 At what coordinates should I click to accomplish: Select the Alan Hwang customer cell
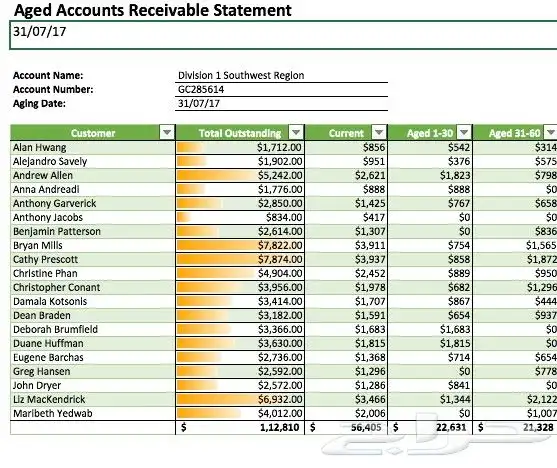coord(93,147)
